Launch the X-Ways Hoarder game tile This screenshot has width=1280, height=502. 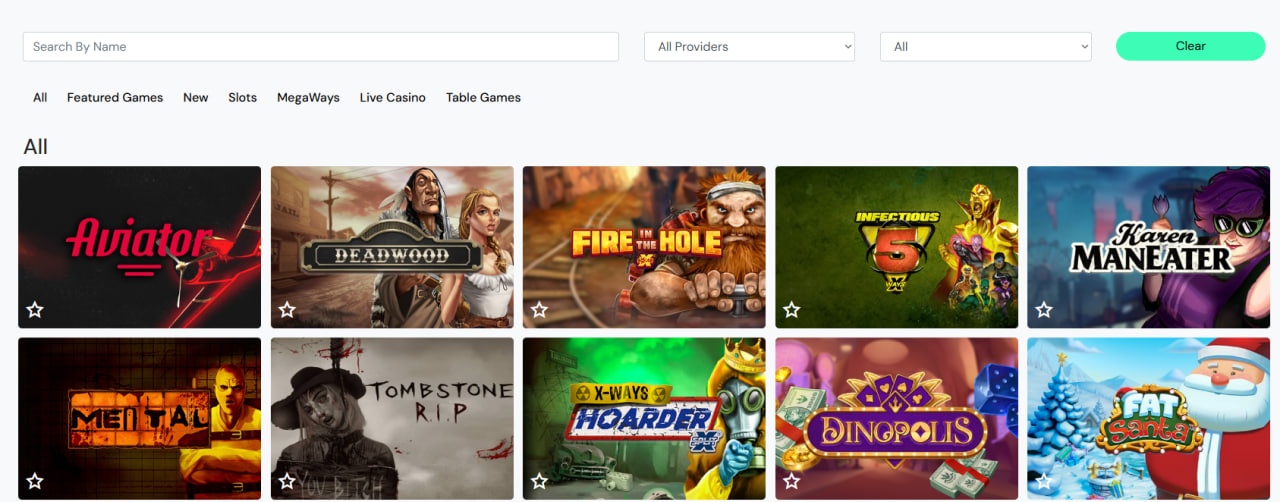coord(644,418)
